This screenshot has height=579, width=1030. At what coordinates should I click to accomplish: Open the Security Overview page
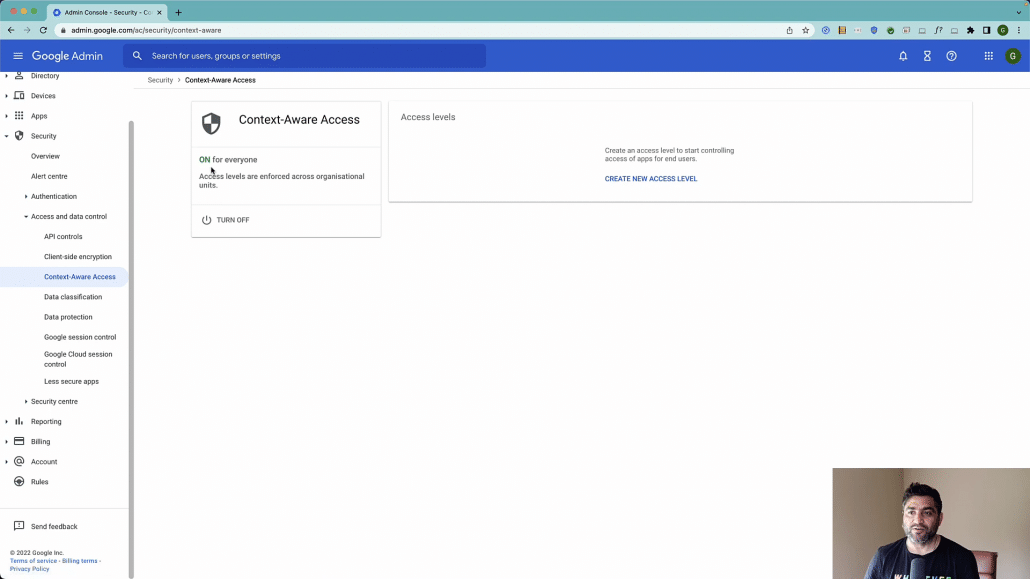pos(45,156)
